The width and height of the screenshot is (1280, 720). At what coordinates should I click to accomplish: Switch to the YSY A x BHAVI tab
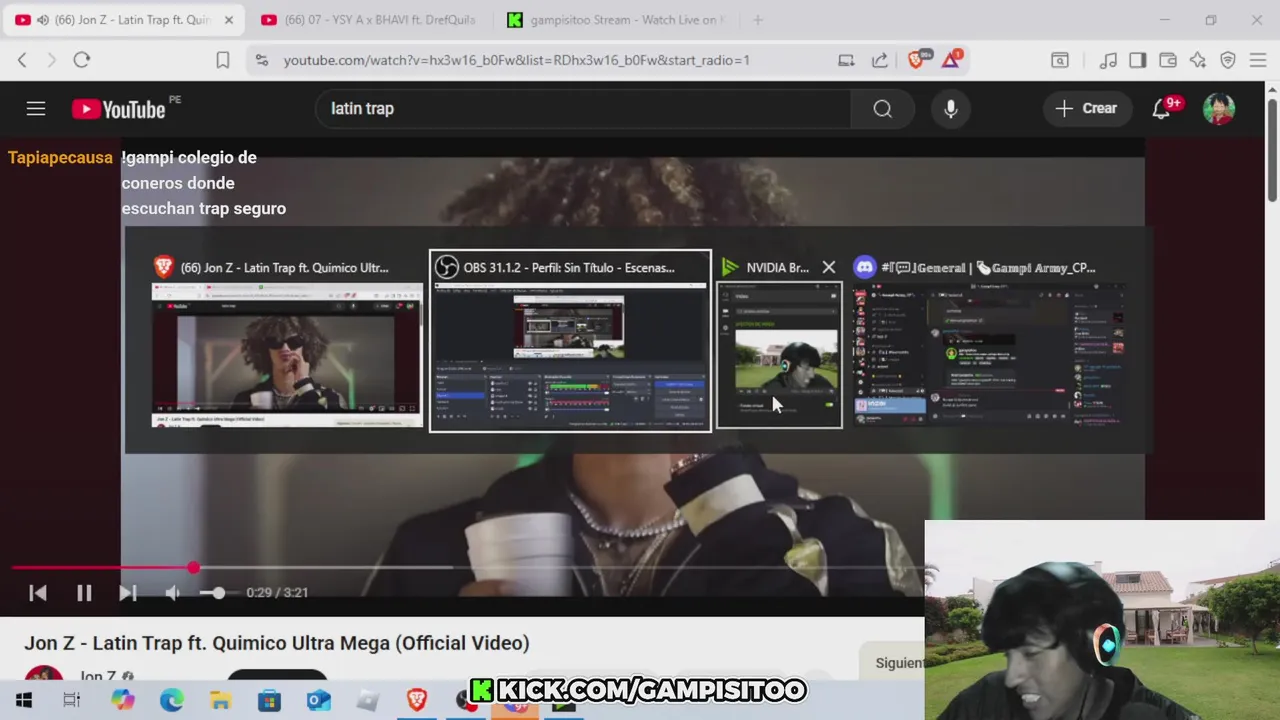pyautogui.click(x=370, y=20)
